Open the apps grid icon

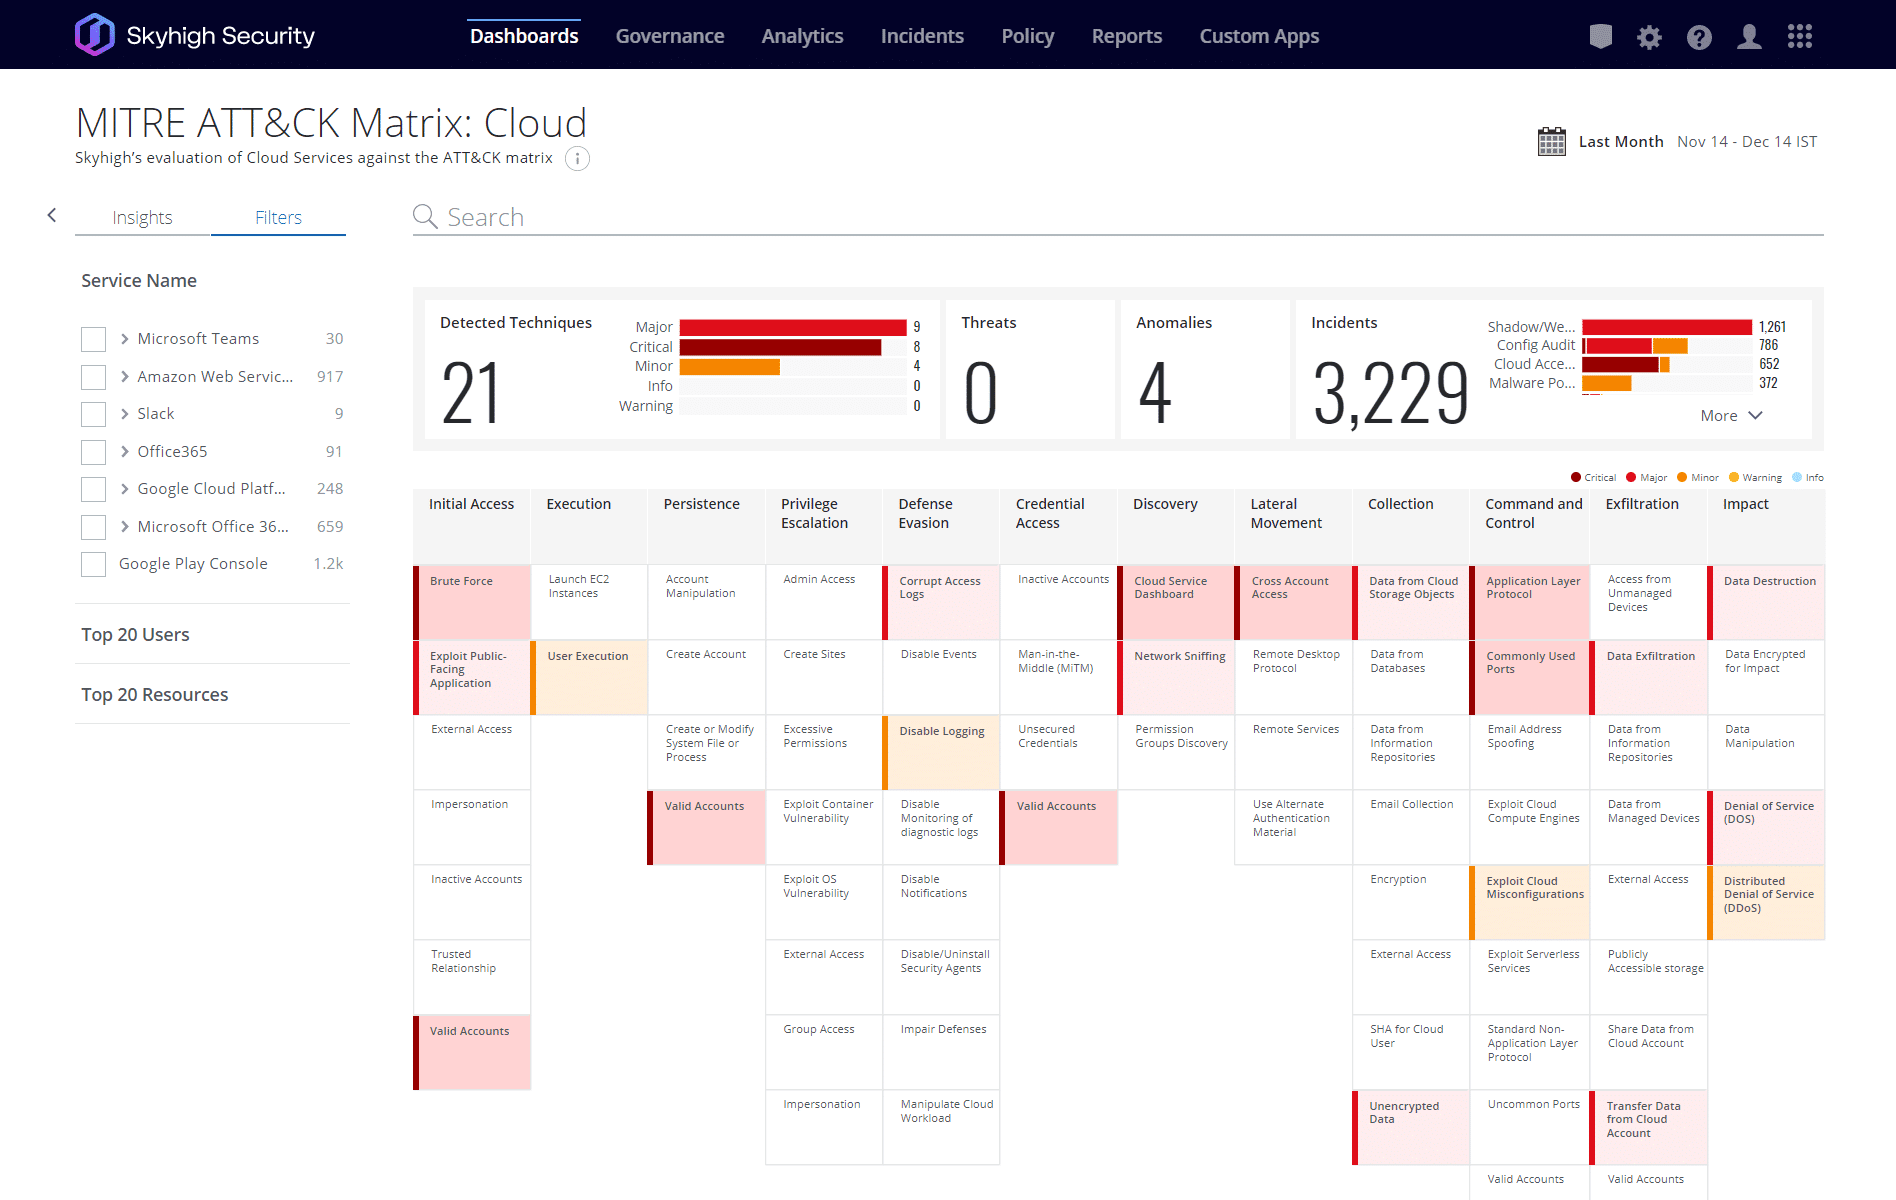click(1800, 37)
